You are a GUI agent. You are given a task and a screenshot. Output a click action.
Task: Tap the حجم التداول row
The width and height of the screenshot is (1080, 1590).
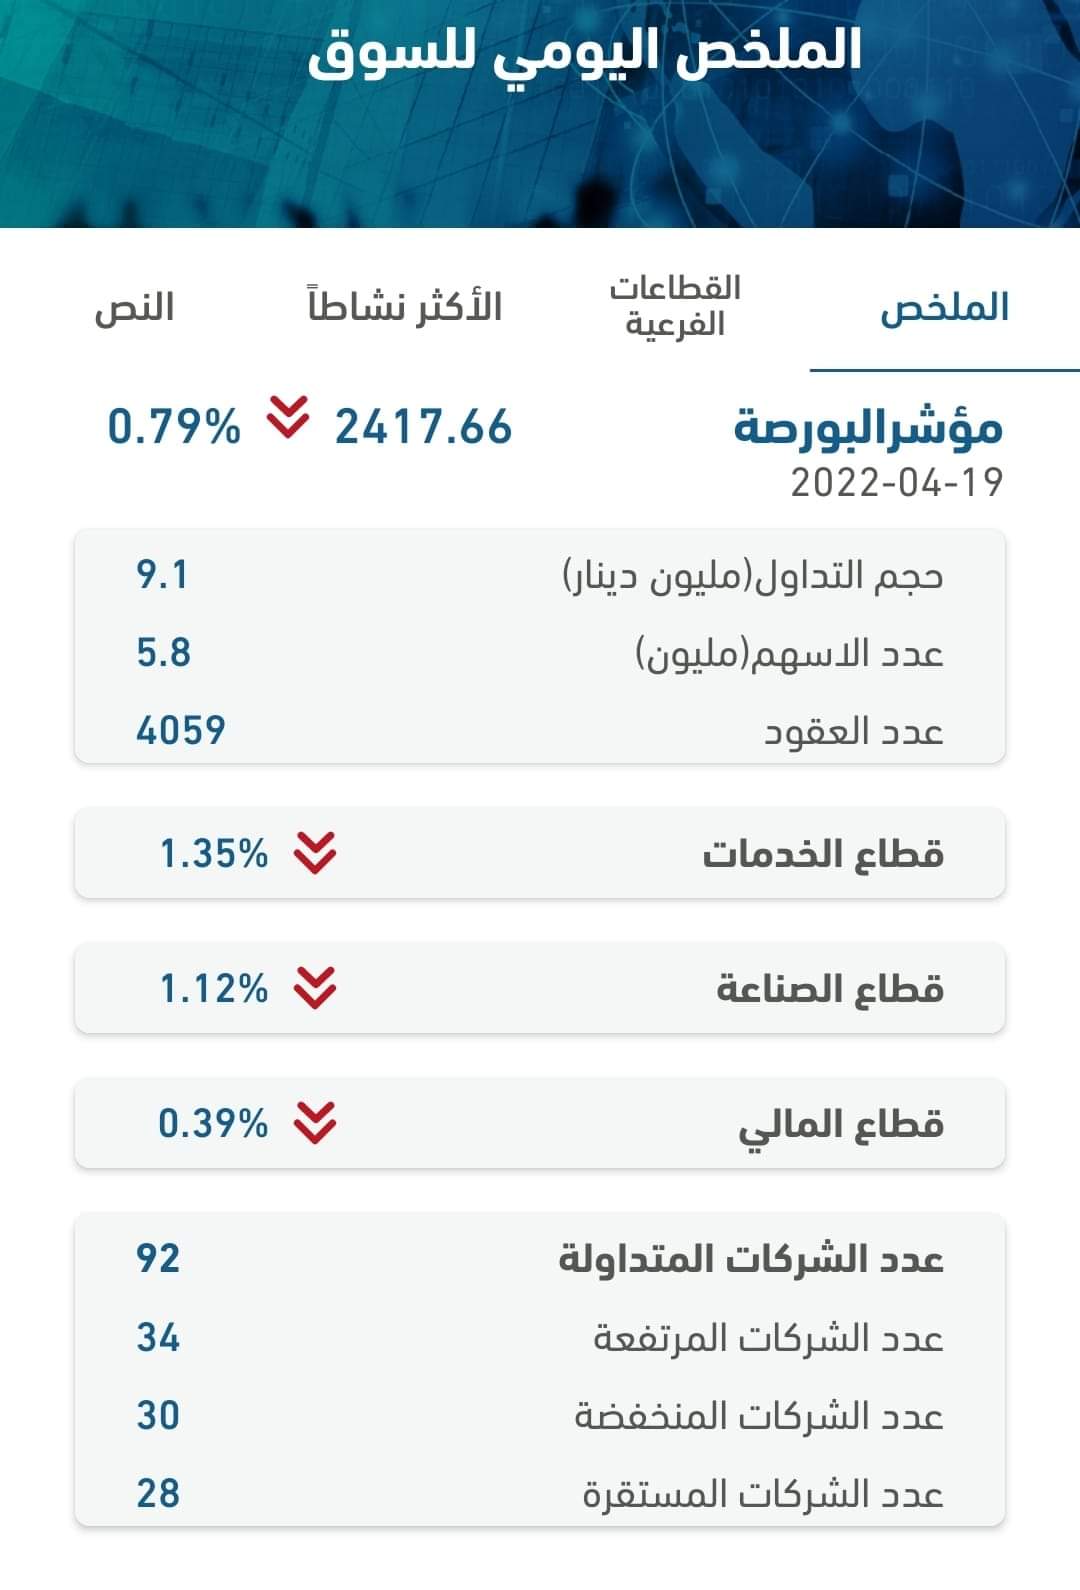coord(540,576)
